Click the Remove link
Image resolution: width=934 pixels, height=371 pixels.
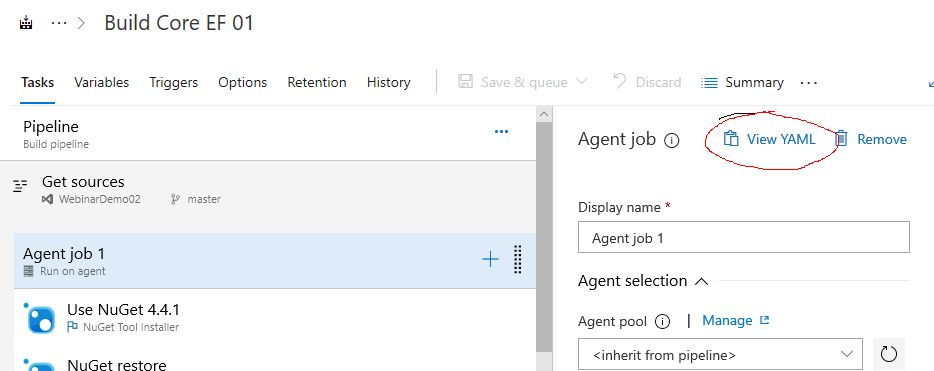coord(882,139)
